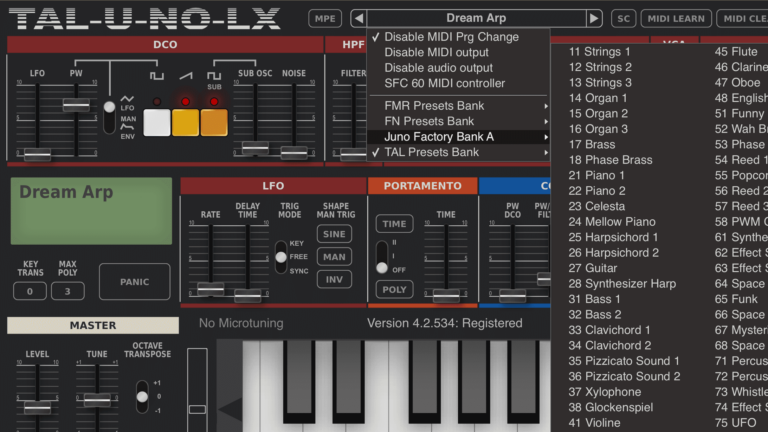Screen dimensions: 768x432
Task: Flip the LFO/MAN/ENV pulse width switch
Action: [109, 117]
